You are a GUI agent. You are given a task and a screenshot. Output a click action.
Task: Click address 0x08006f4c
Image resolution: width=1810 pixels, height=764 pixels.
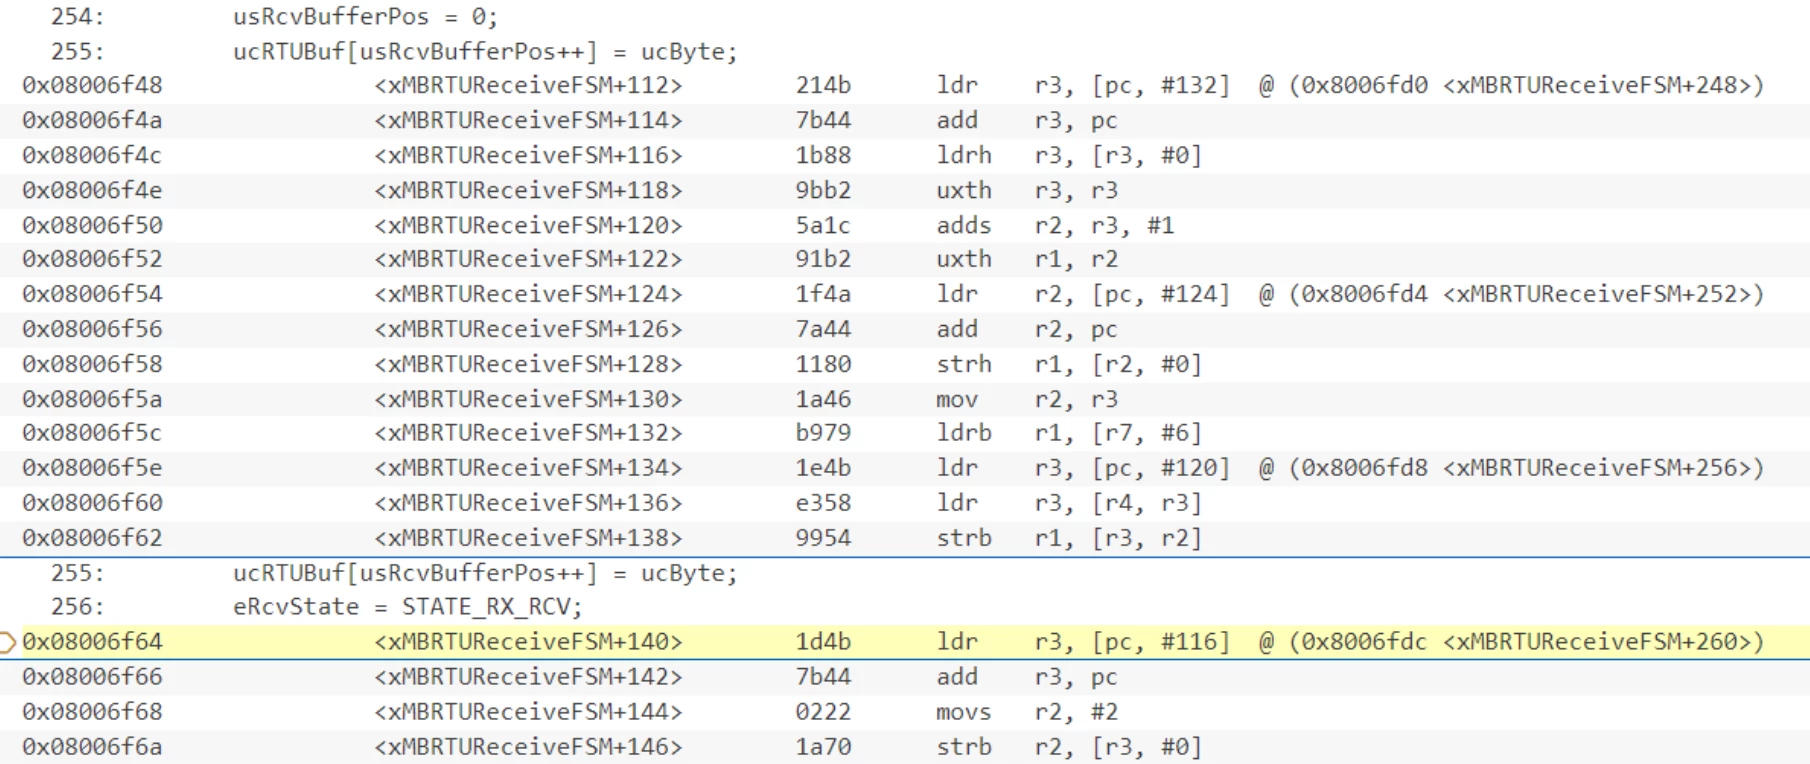click(92, 156)
